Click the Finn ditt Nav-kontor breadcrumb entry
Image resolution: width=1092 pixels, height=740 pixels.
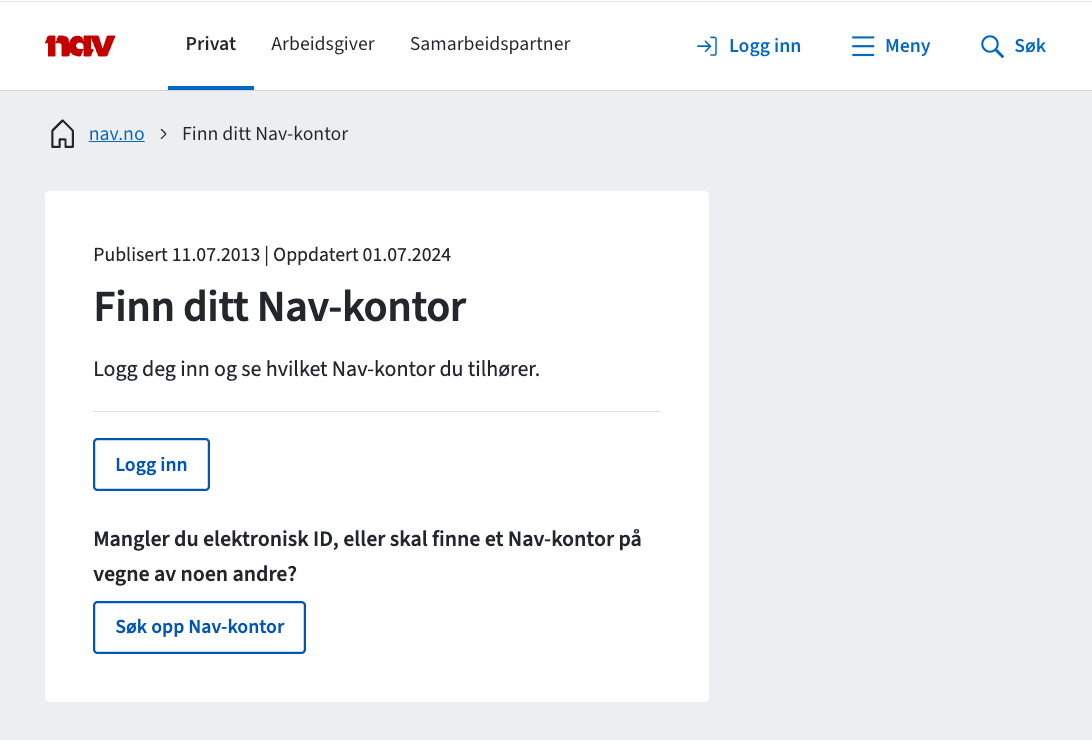[264, 132]
